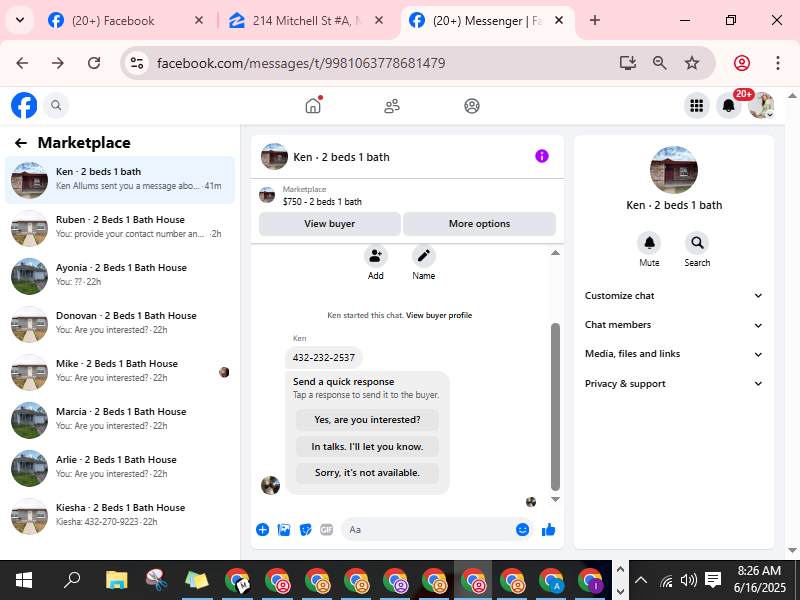Viewport: 800px width, 600px height.
Task: View site information icon in address bar
Action: [137, 63]
